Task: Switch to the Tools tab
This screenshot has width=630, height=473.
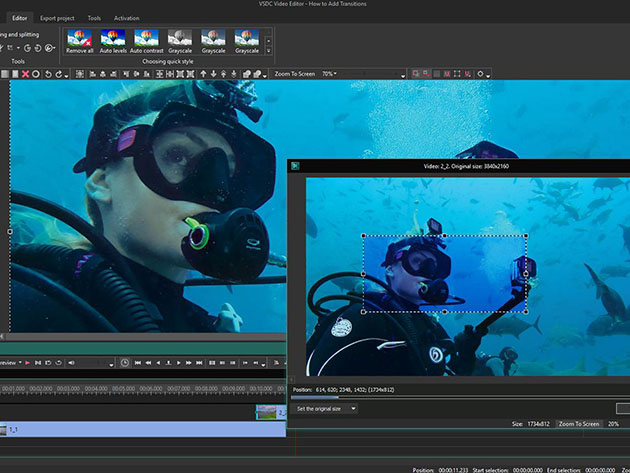Action: [x=94, y=18]
